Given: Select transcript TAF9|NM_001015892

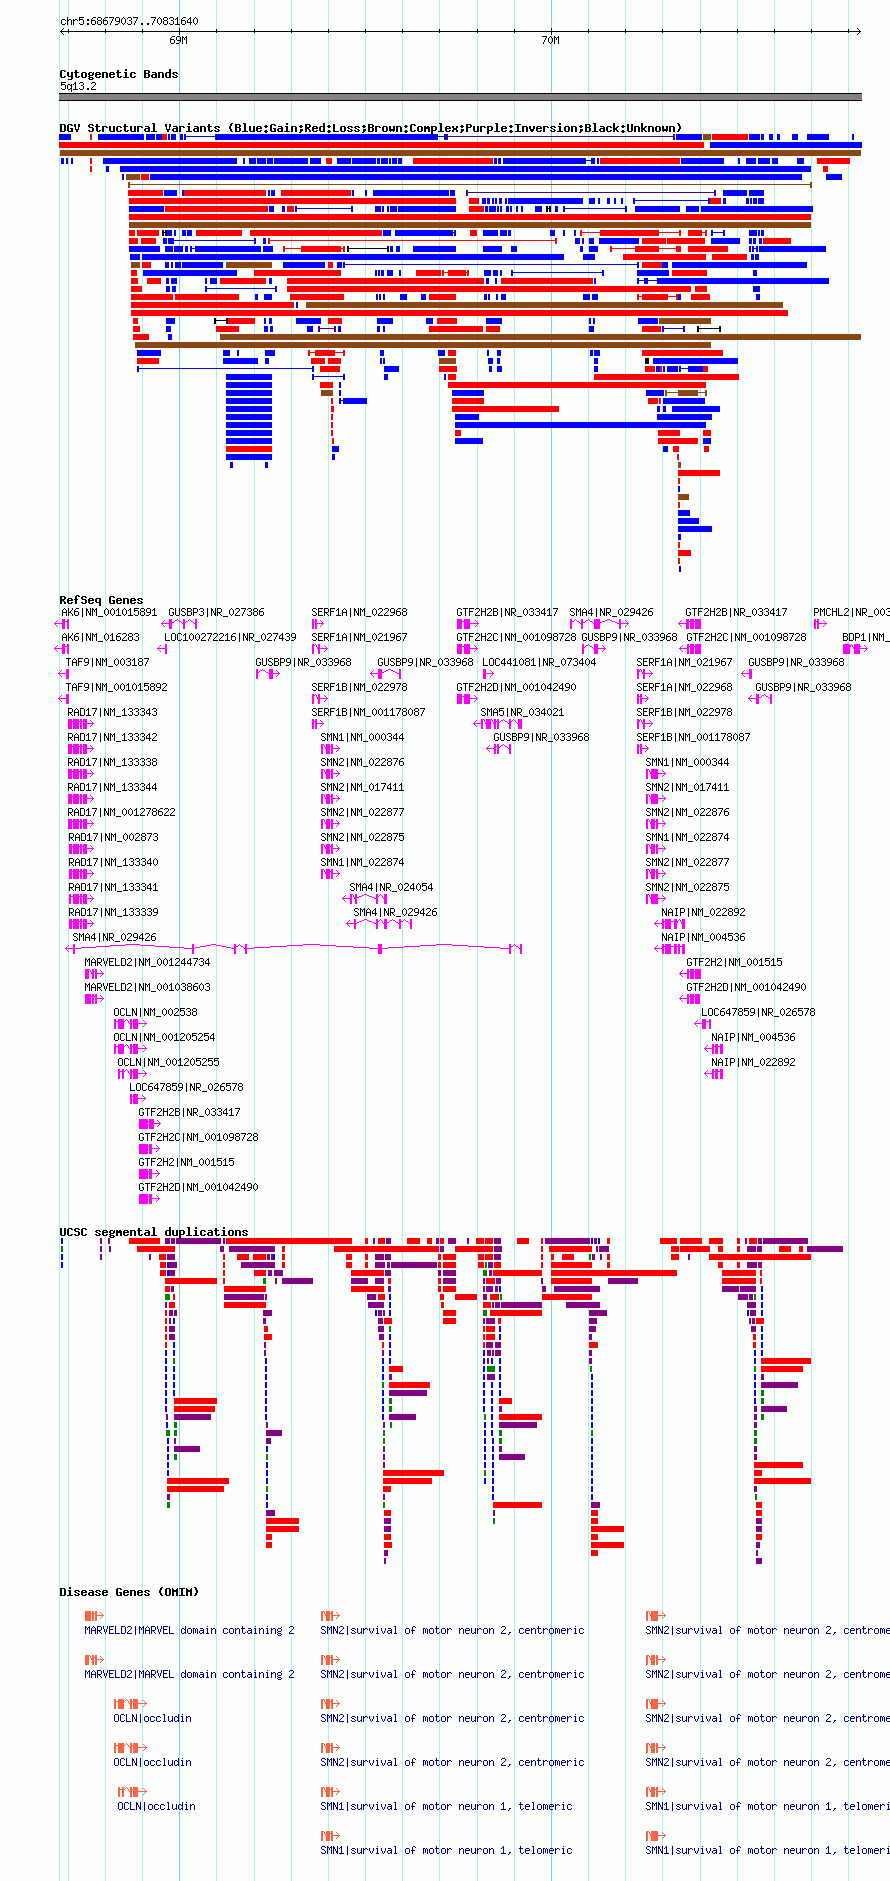Looking at the screenshot, I should [x=117, y=687].
